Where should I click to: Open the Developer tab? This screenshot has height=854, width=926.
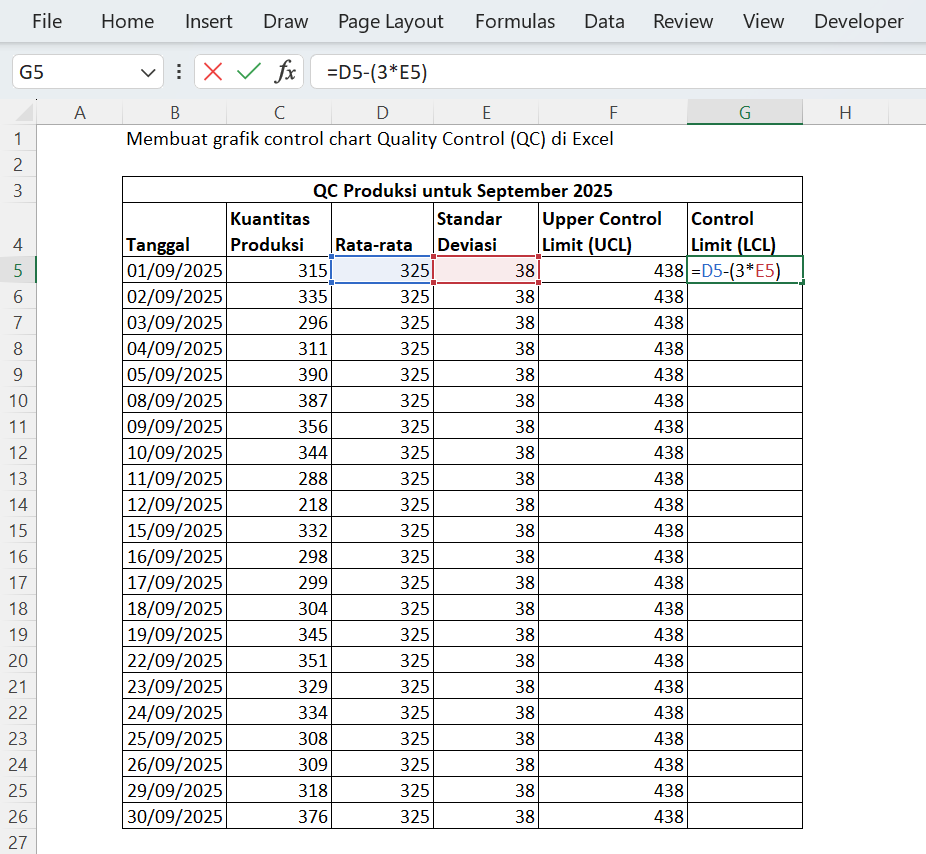tap(858, 21)
